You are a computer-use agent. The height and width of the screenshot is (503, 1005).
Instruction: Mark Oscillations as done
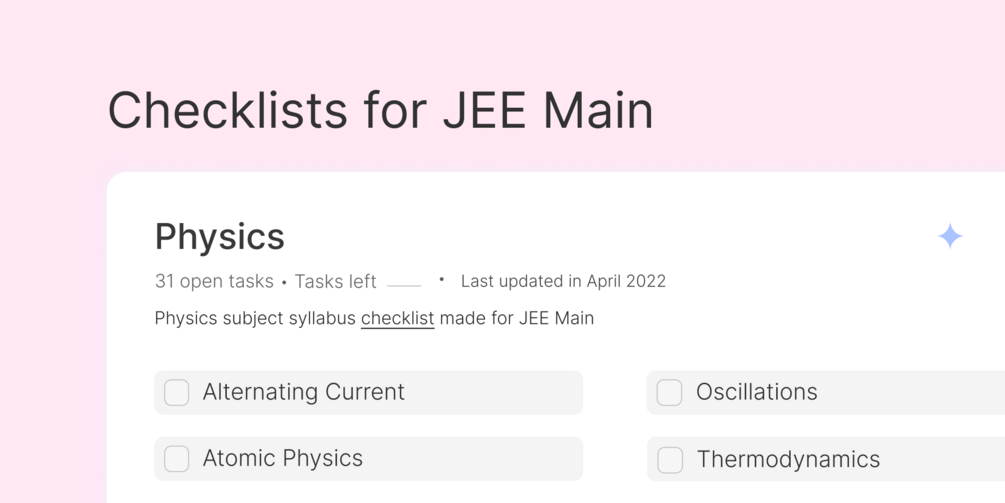pyautogui.click(x=670, y=392)
